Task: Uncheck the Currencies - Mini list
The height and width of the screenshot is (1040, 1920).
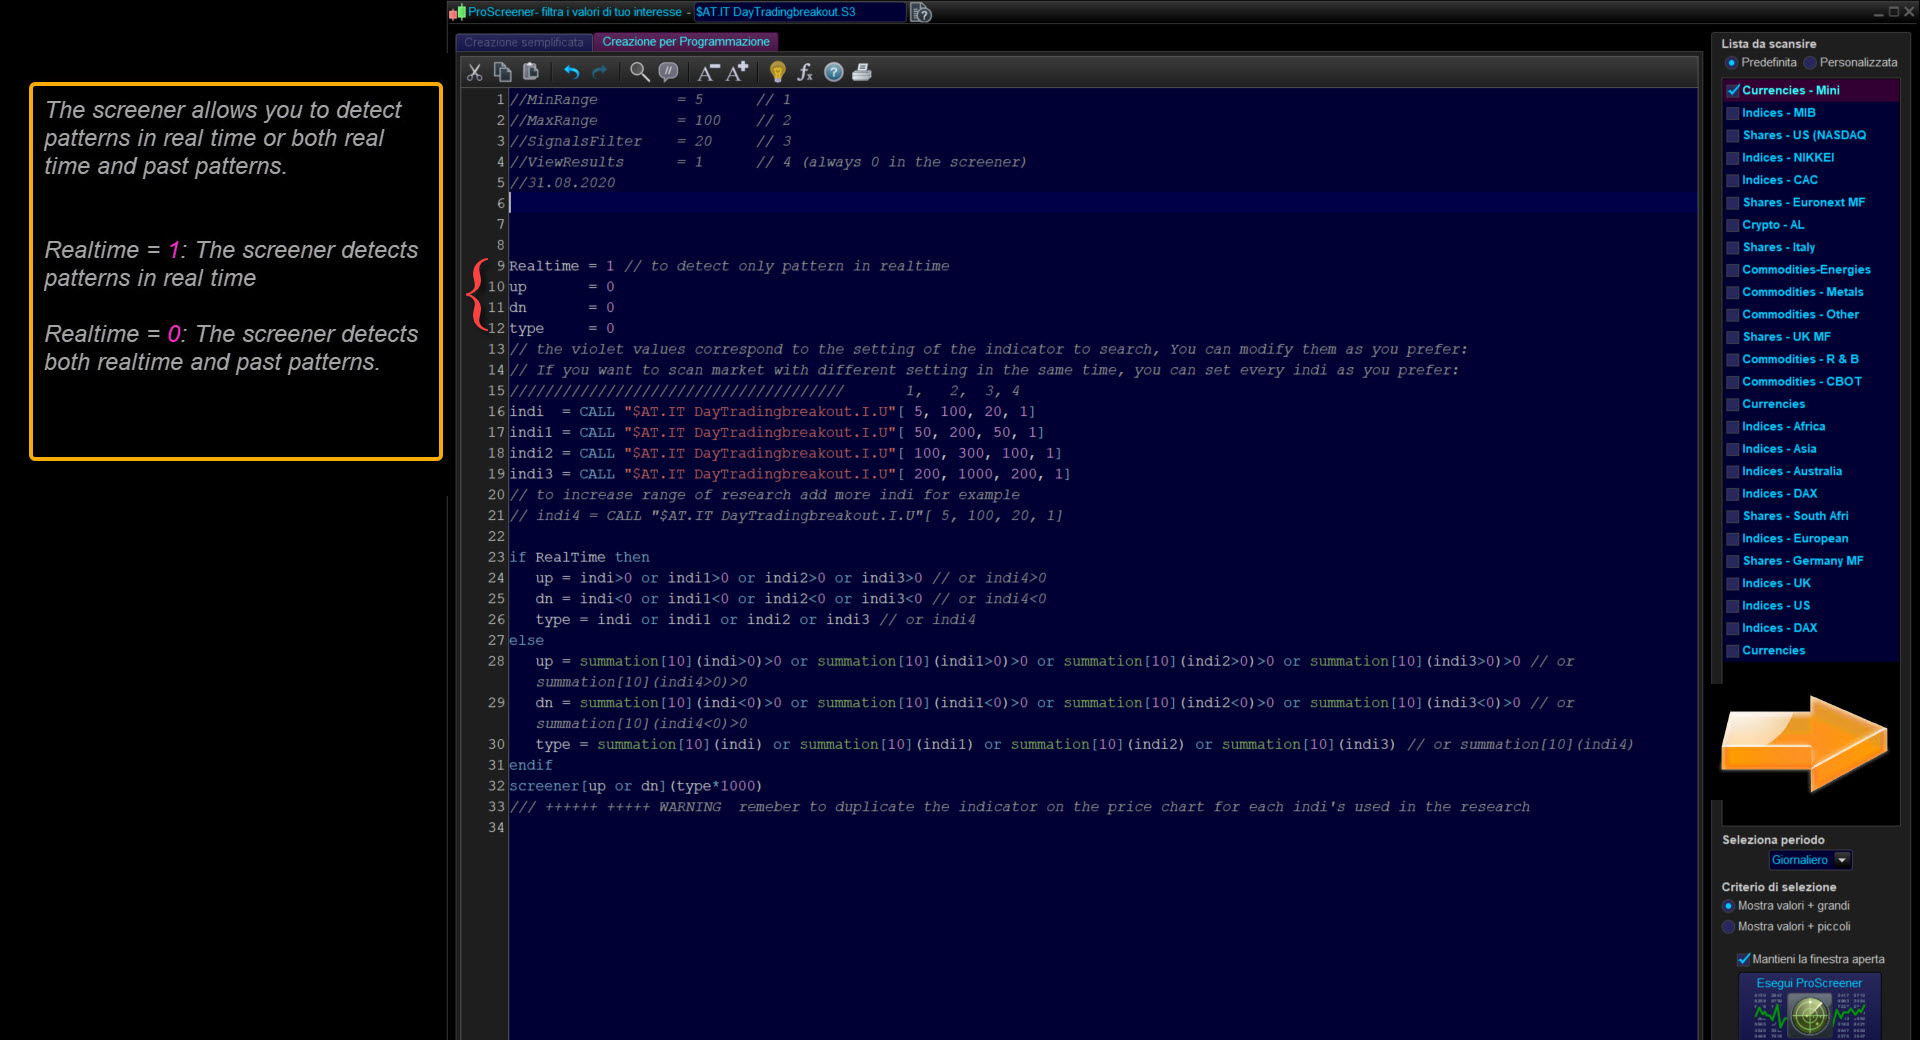Action: [1733, 90]
